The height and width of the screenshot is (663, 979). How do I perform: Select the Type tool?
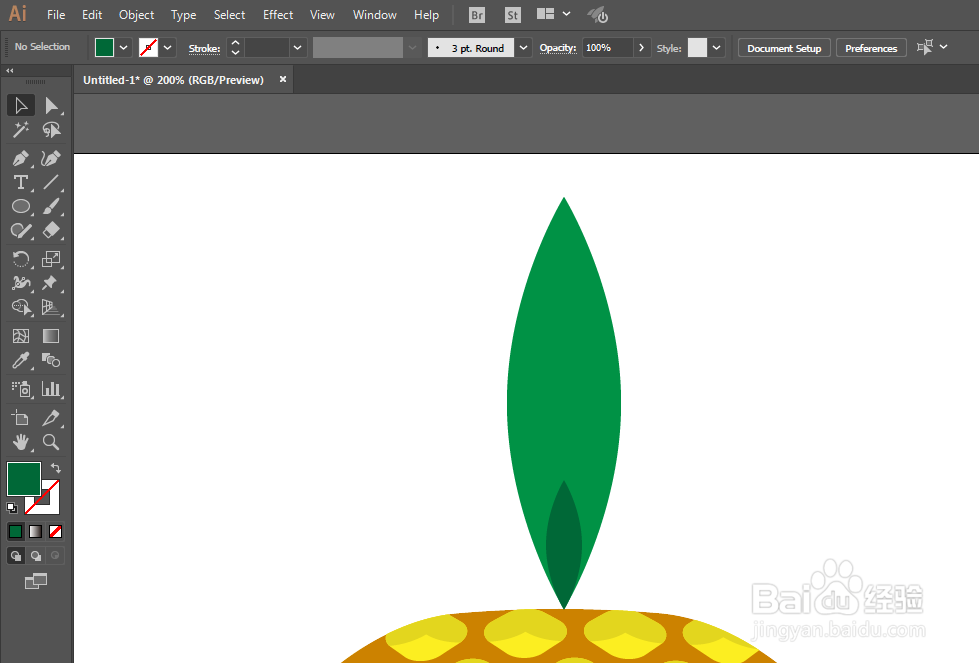coord(20,182)
